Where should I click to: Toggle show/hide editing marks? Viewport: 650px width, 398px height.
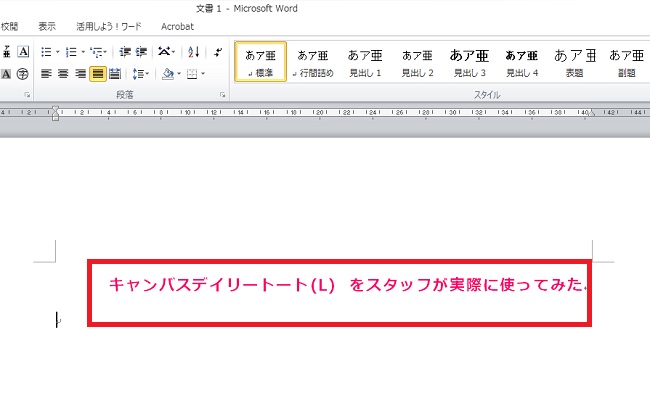point(218,52)
